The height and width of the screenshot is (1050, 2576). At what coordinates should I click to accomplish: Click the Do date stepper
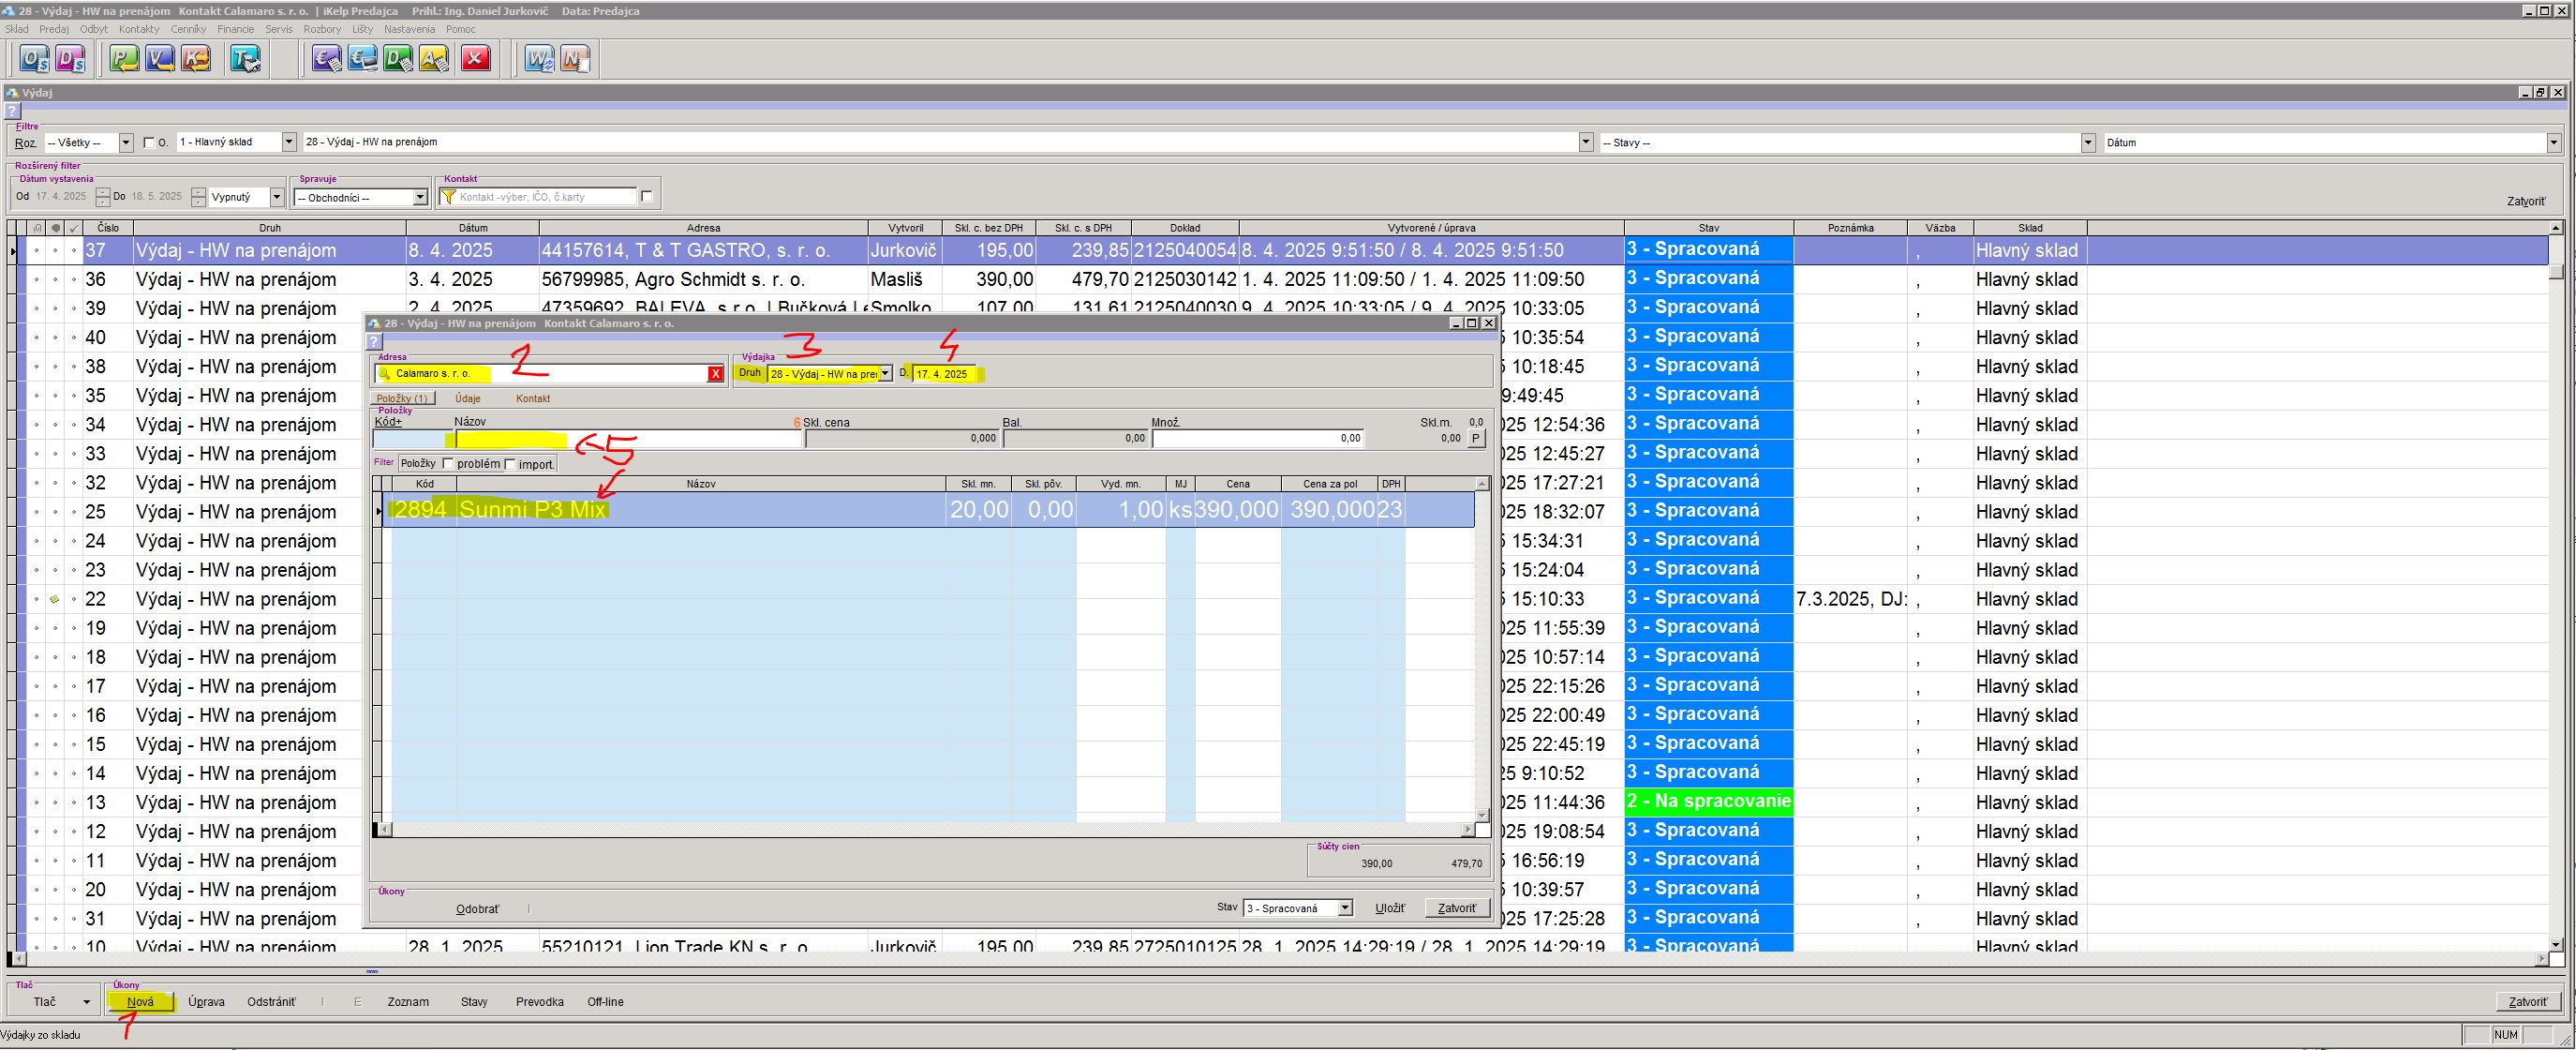point(199,197)
